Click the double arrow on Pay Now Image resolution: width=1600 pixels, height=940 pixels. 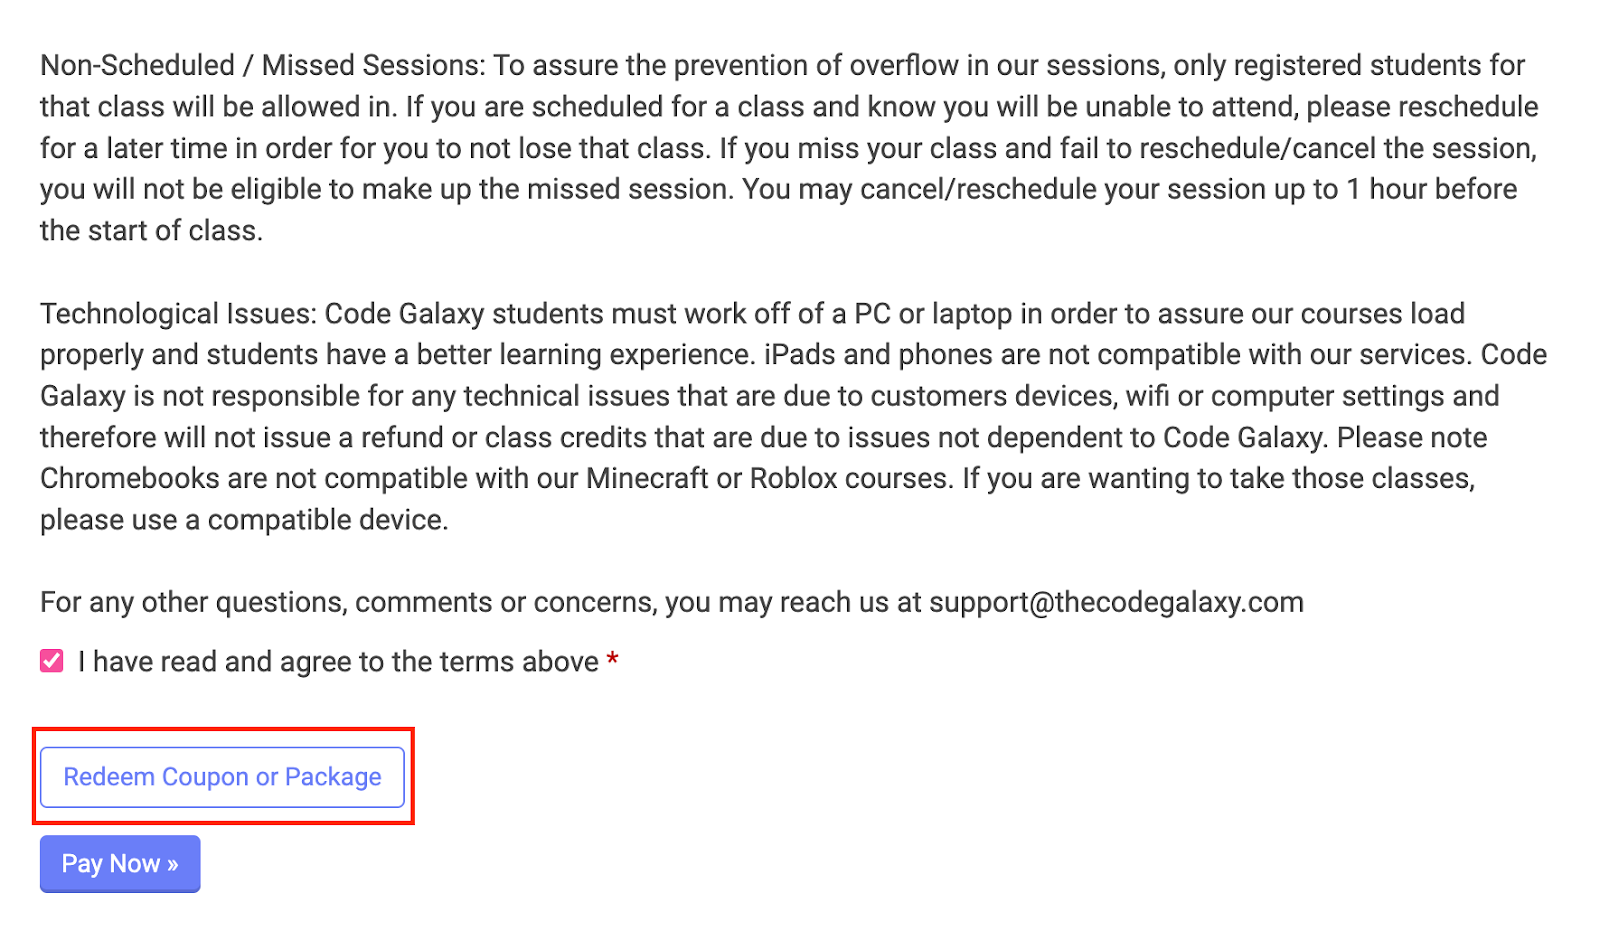(x=173, y=864)
